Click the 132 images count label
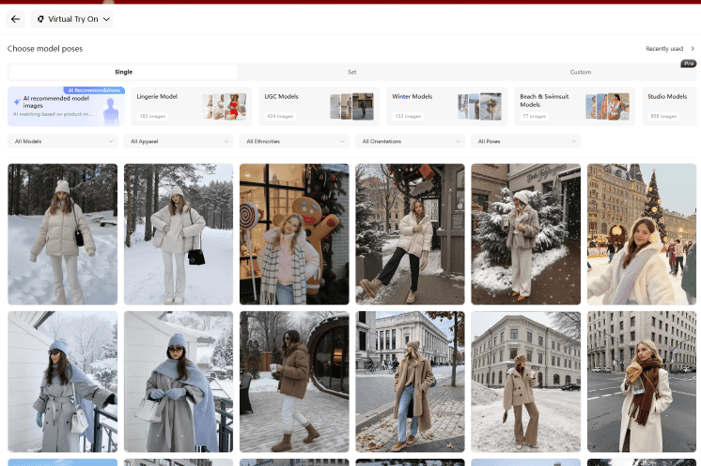 pos(408,116)
